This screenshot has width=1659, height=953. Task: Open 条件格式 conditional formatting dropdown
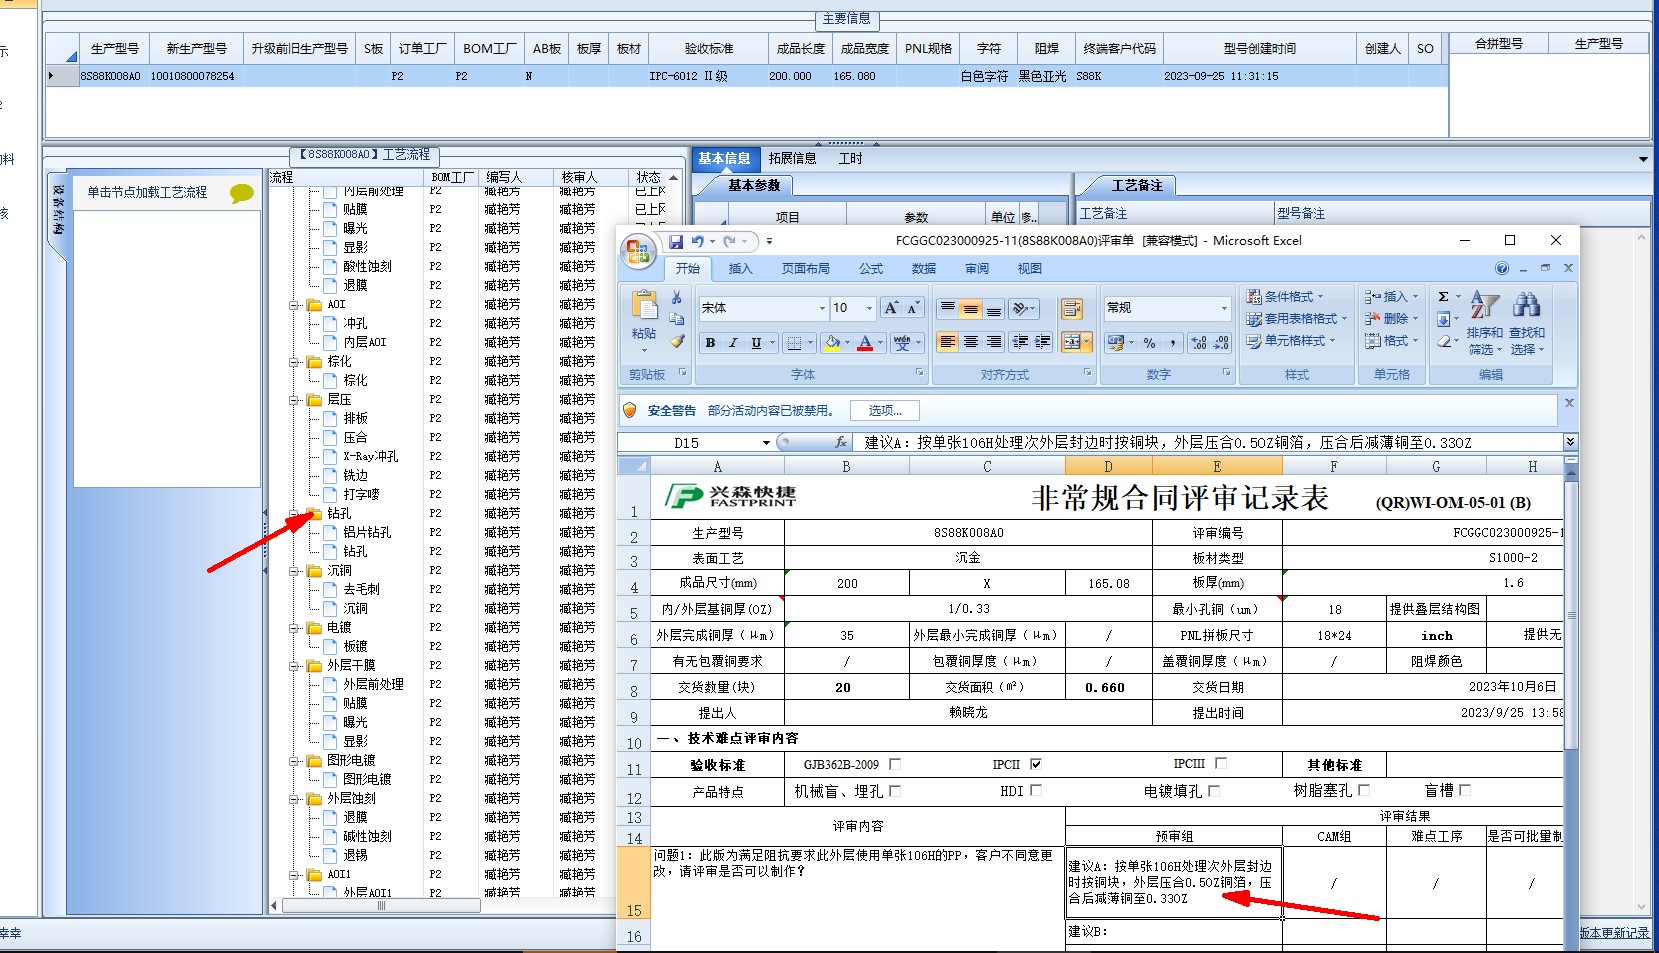point(1284,296)
